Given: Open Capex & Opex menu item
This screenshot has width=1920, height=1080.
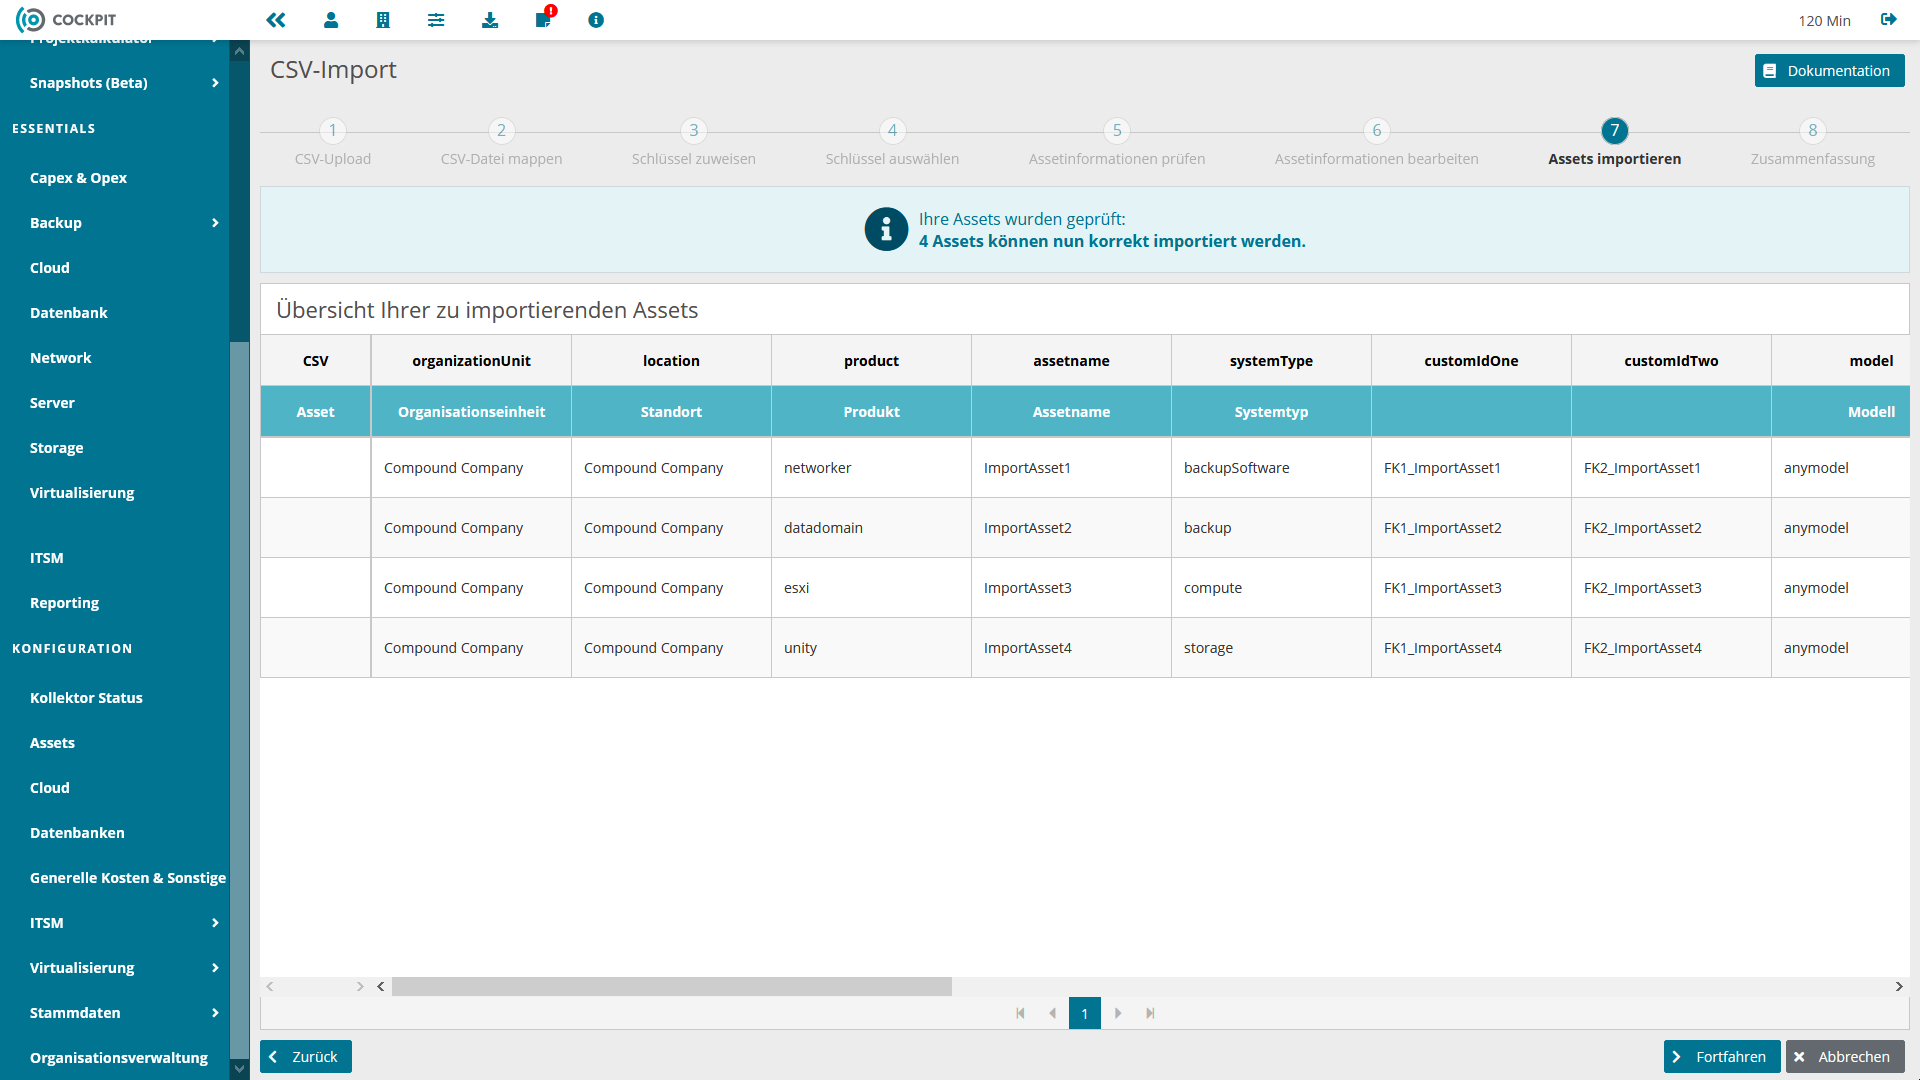Looking at the screenshot, I should tap(78, 178).
